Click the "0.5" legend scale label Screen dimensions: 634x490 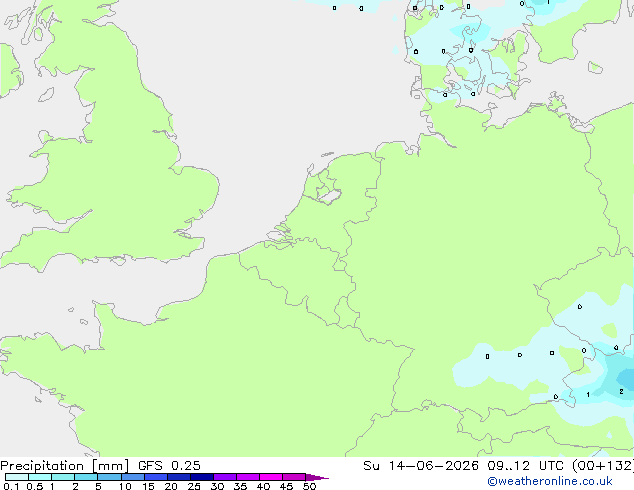pyautogui.click(x=34, y=486)
